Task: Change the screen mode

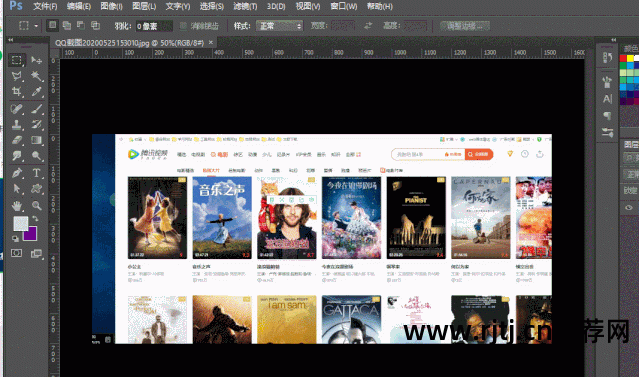Action: coord(37,254)
